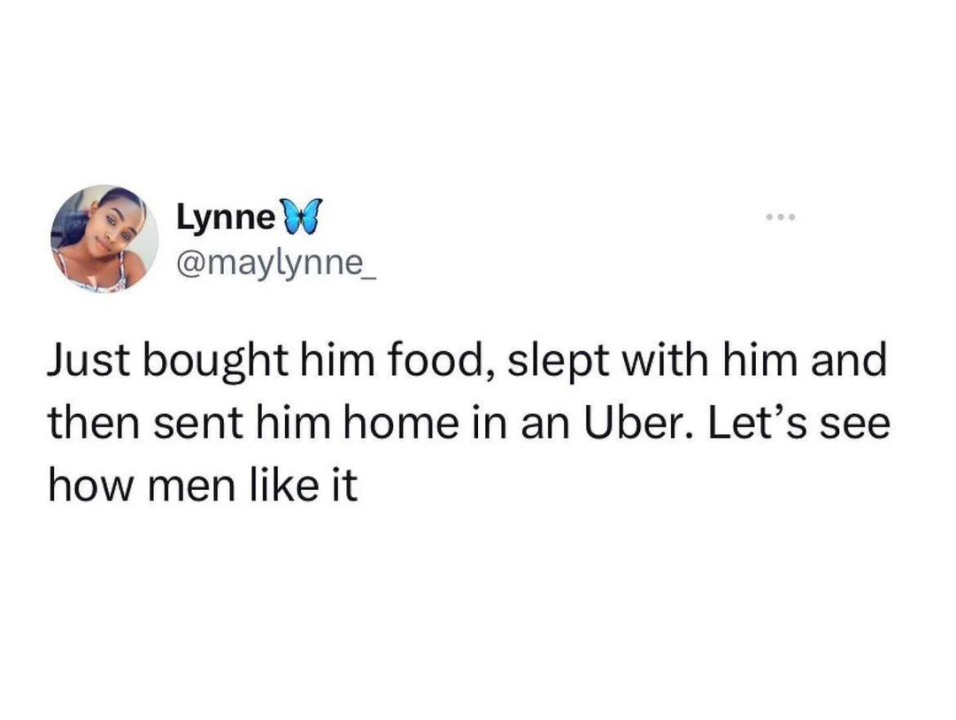The image size is (956, 720).
Task: Click the word and ending the first line
Action: tap(851, 361)
